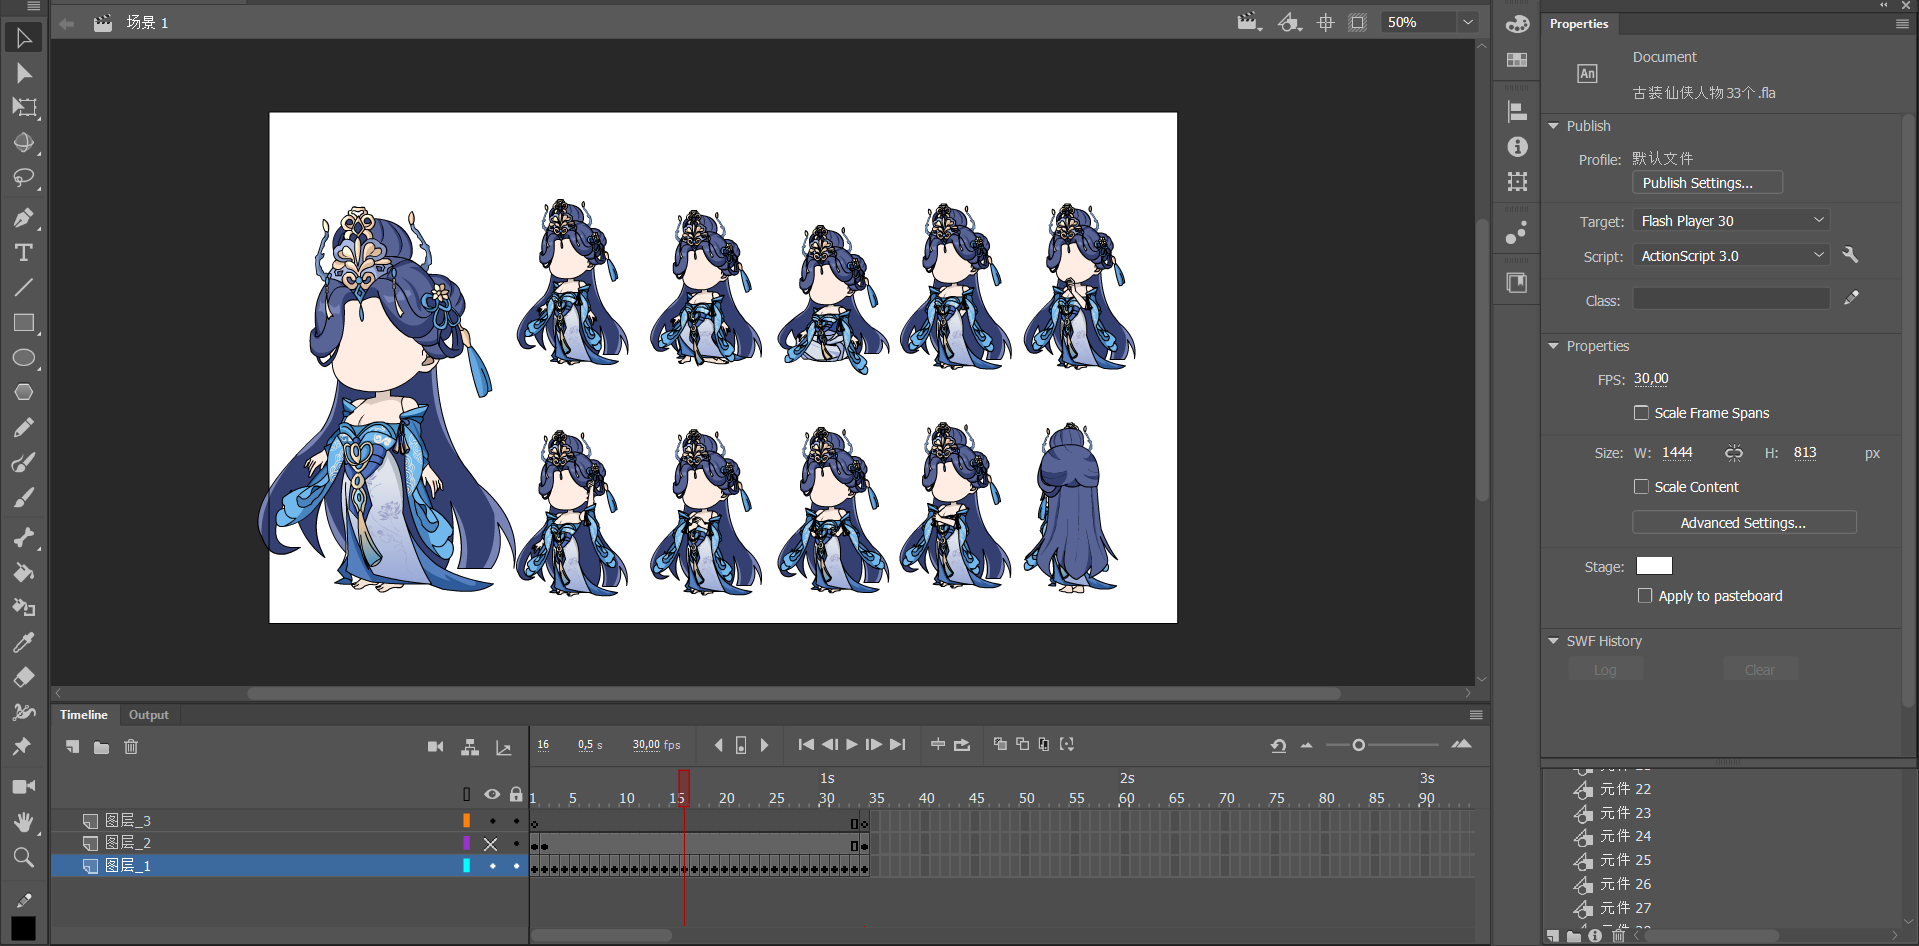Open the Script ActionScript 3.0 dropdown
The width and height of the screenshot is (1919, 946).
click(1732, 256)
